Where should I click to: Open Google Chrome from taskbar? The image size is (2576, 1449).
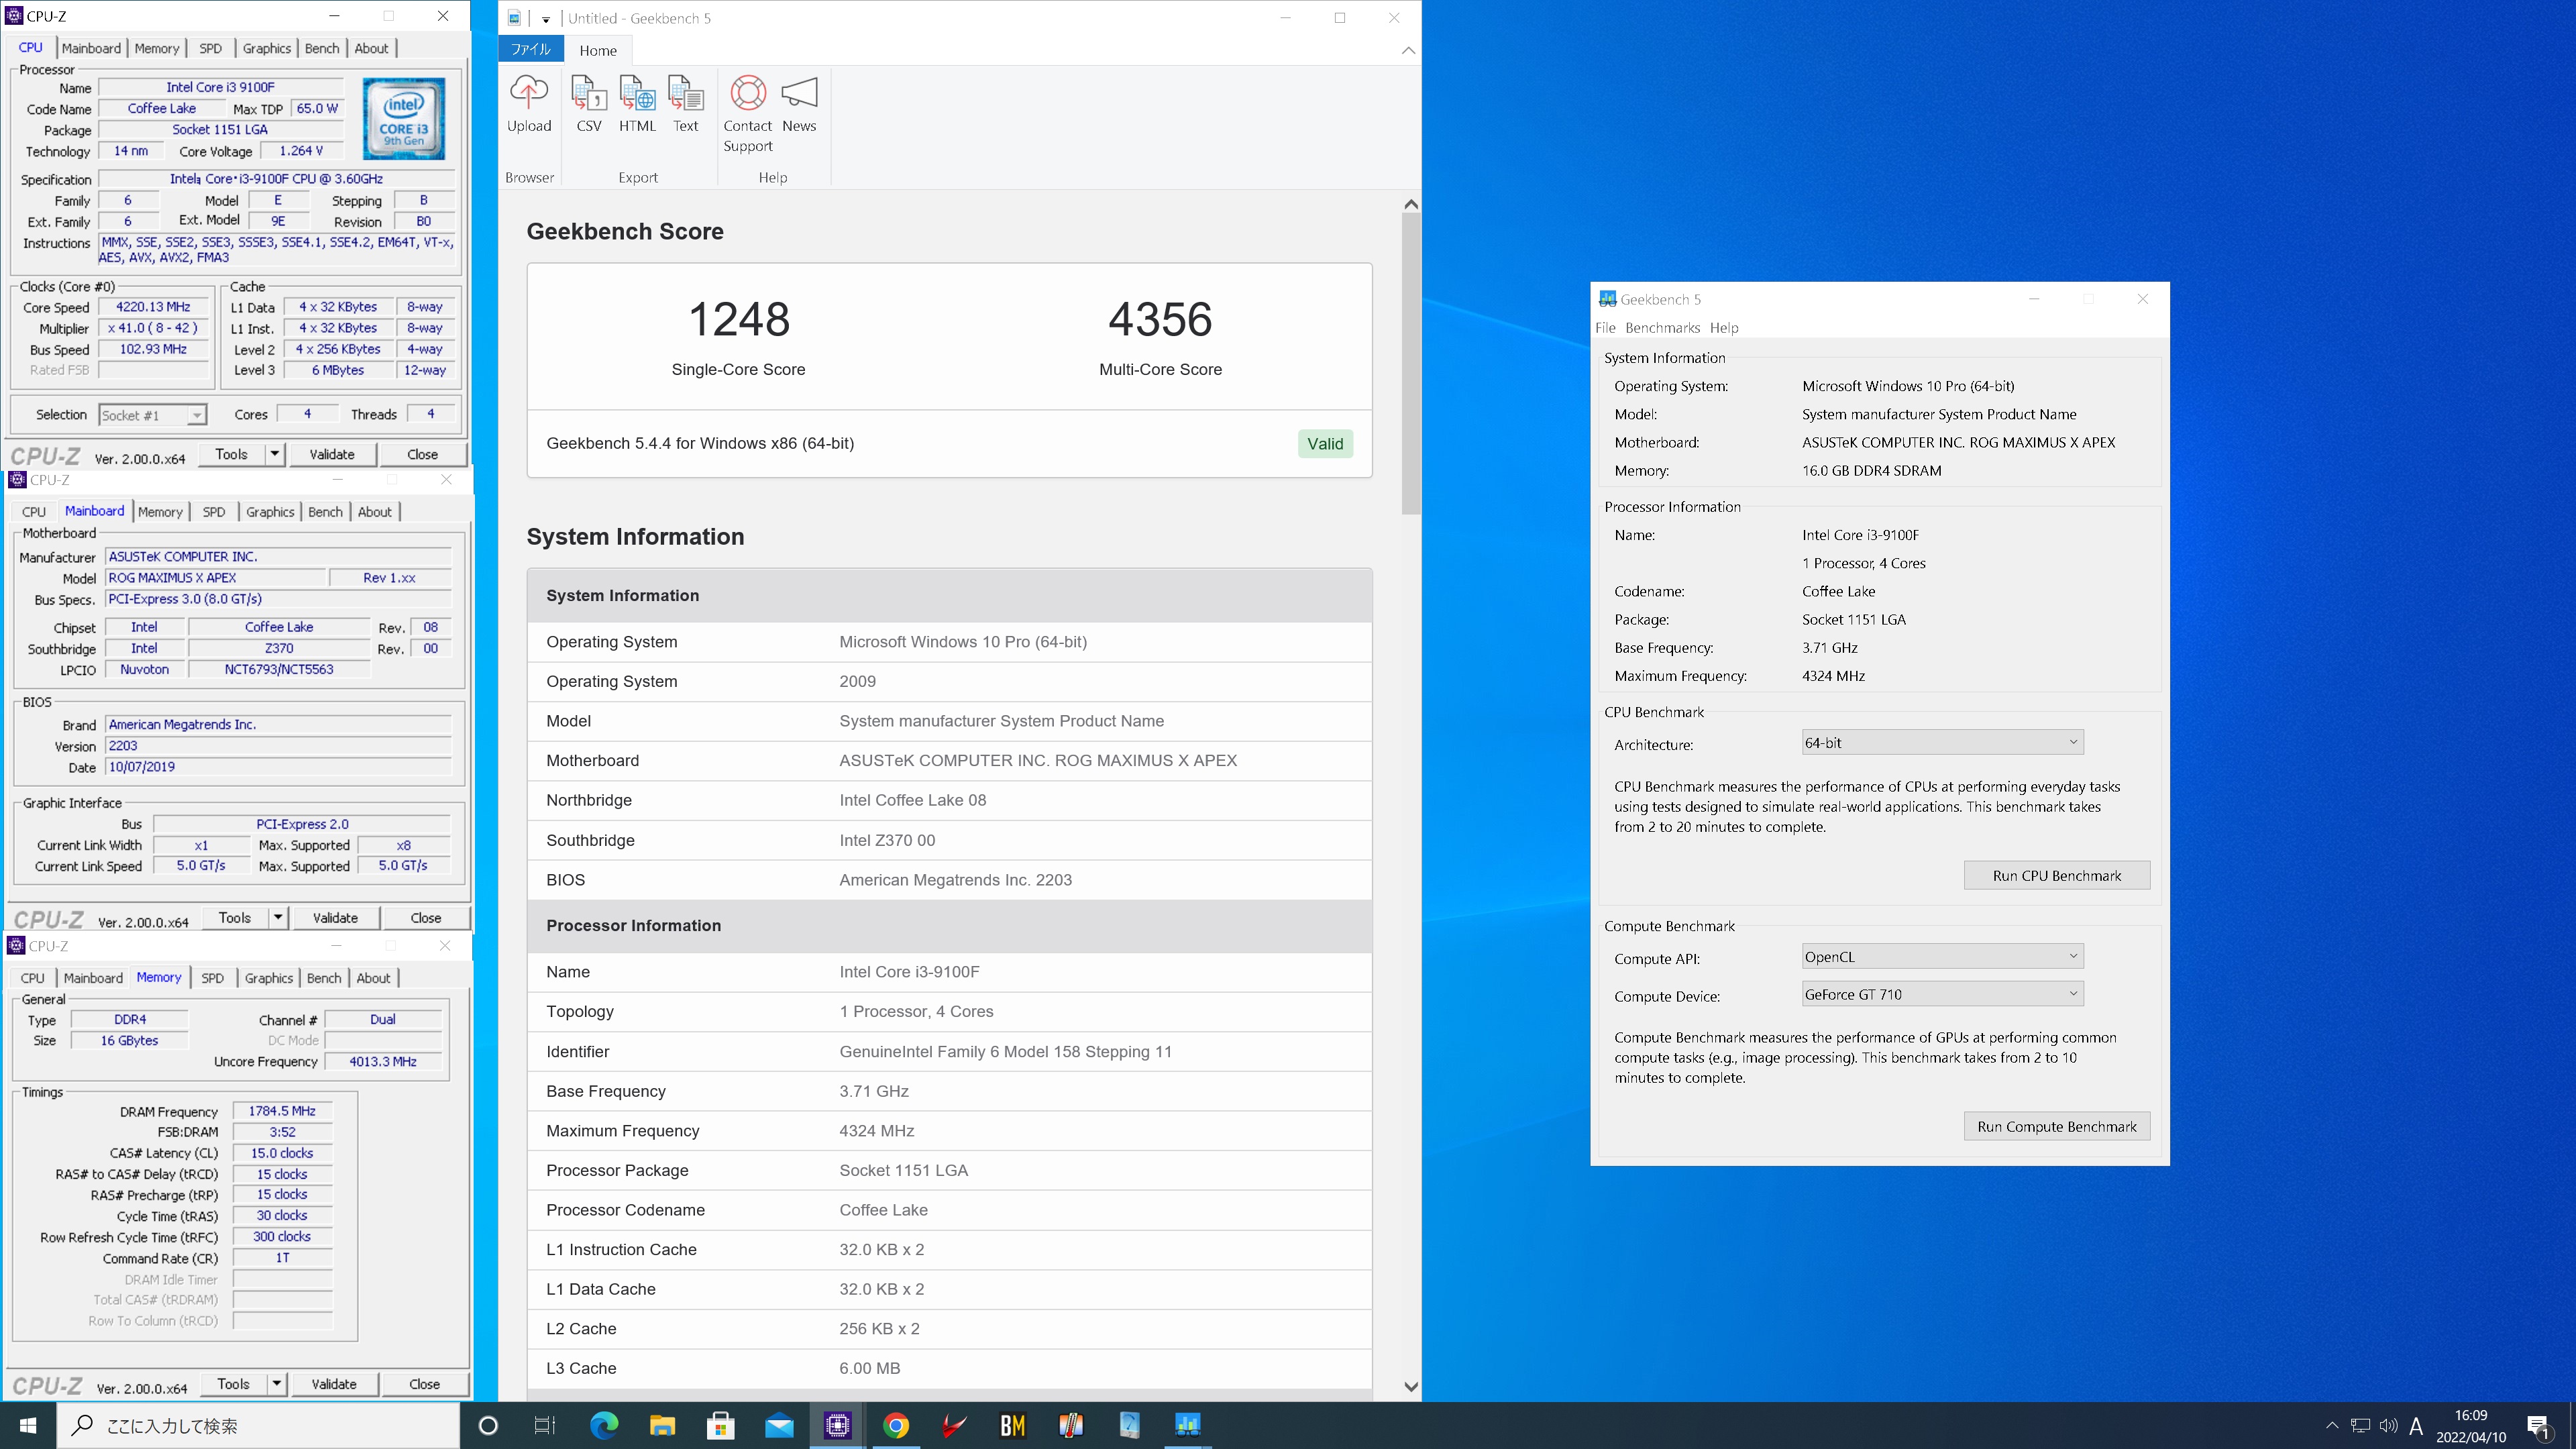click(x=896, y=1425)
